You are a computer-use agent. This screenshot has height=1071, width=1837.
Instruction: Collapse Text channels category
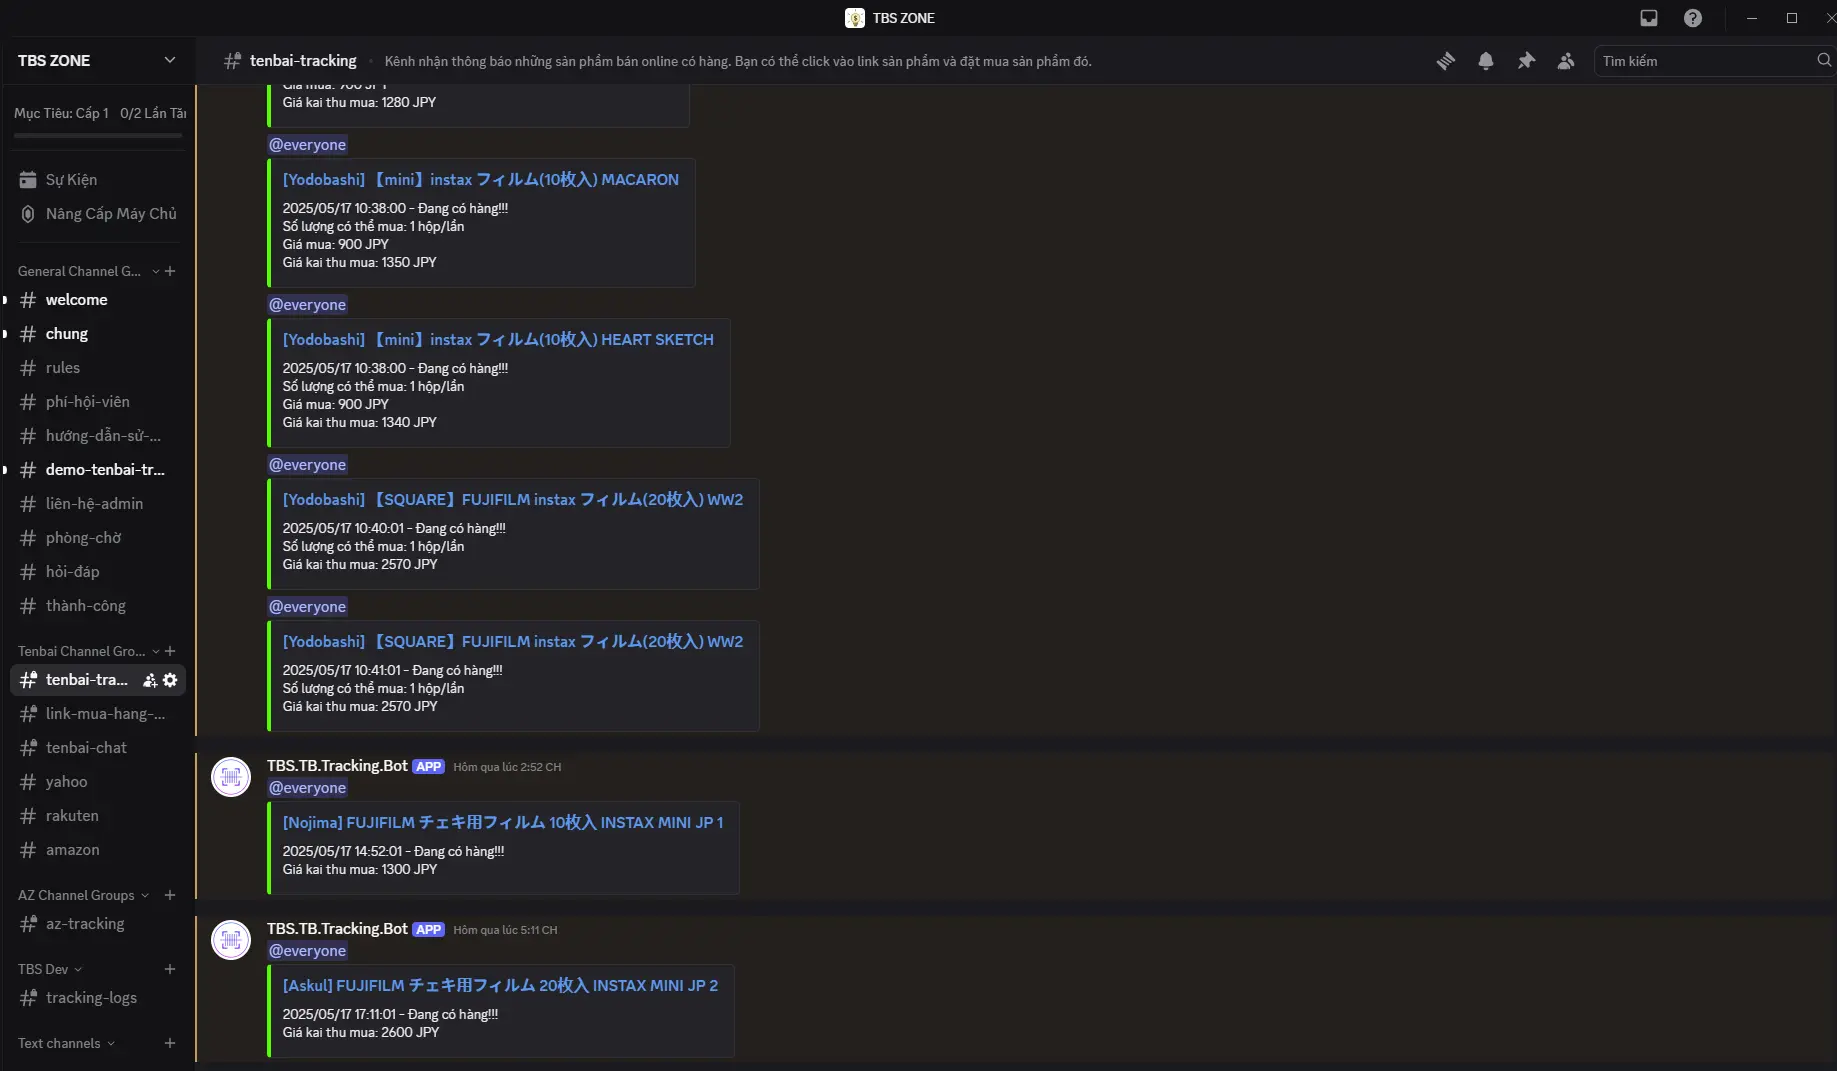pyautogui.click(x=66, y=1043)
